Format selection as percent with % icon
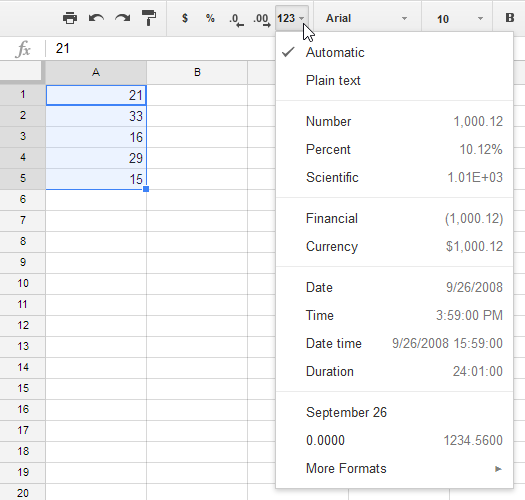Image resolution: width=525 pixels, height=500 pixels. [210, 18]
